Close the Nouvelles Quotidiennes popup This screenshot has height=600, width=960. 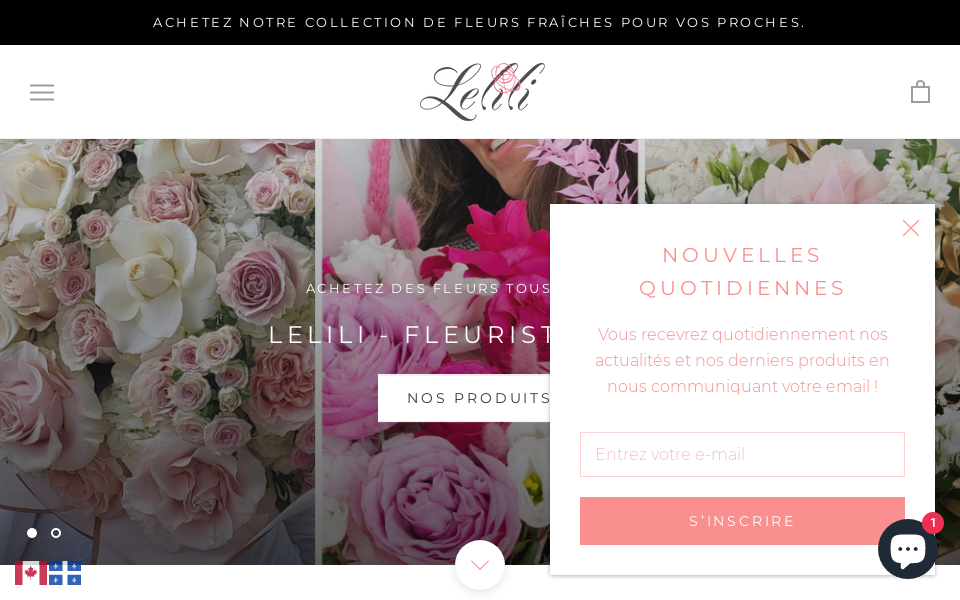point(910,228)
